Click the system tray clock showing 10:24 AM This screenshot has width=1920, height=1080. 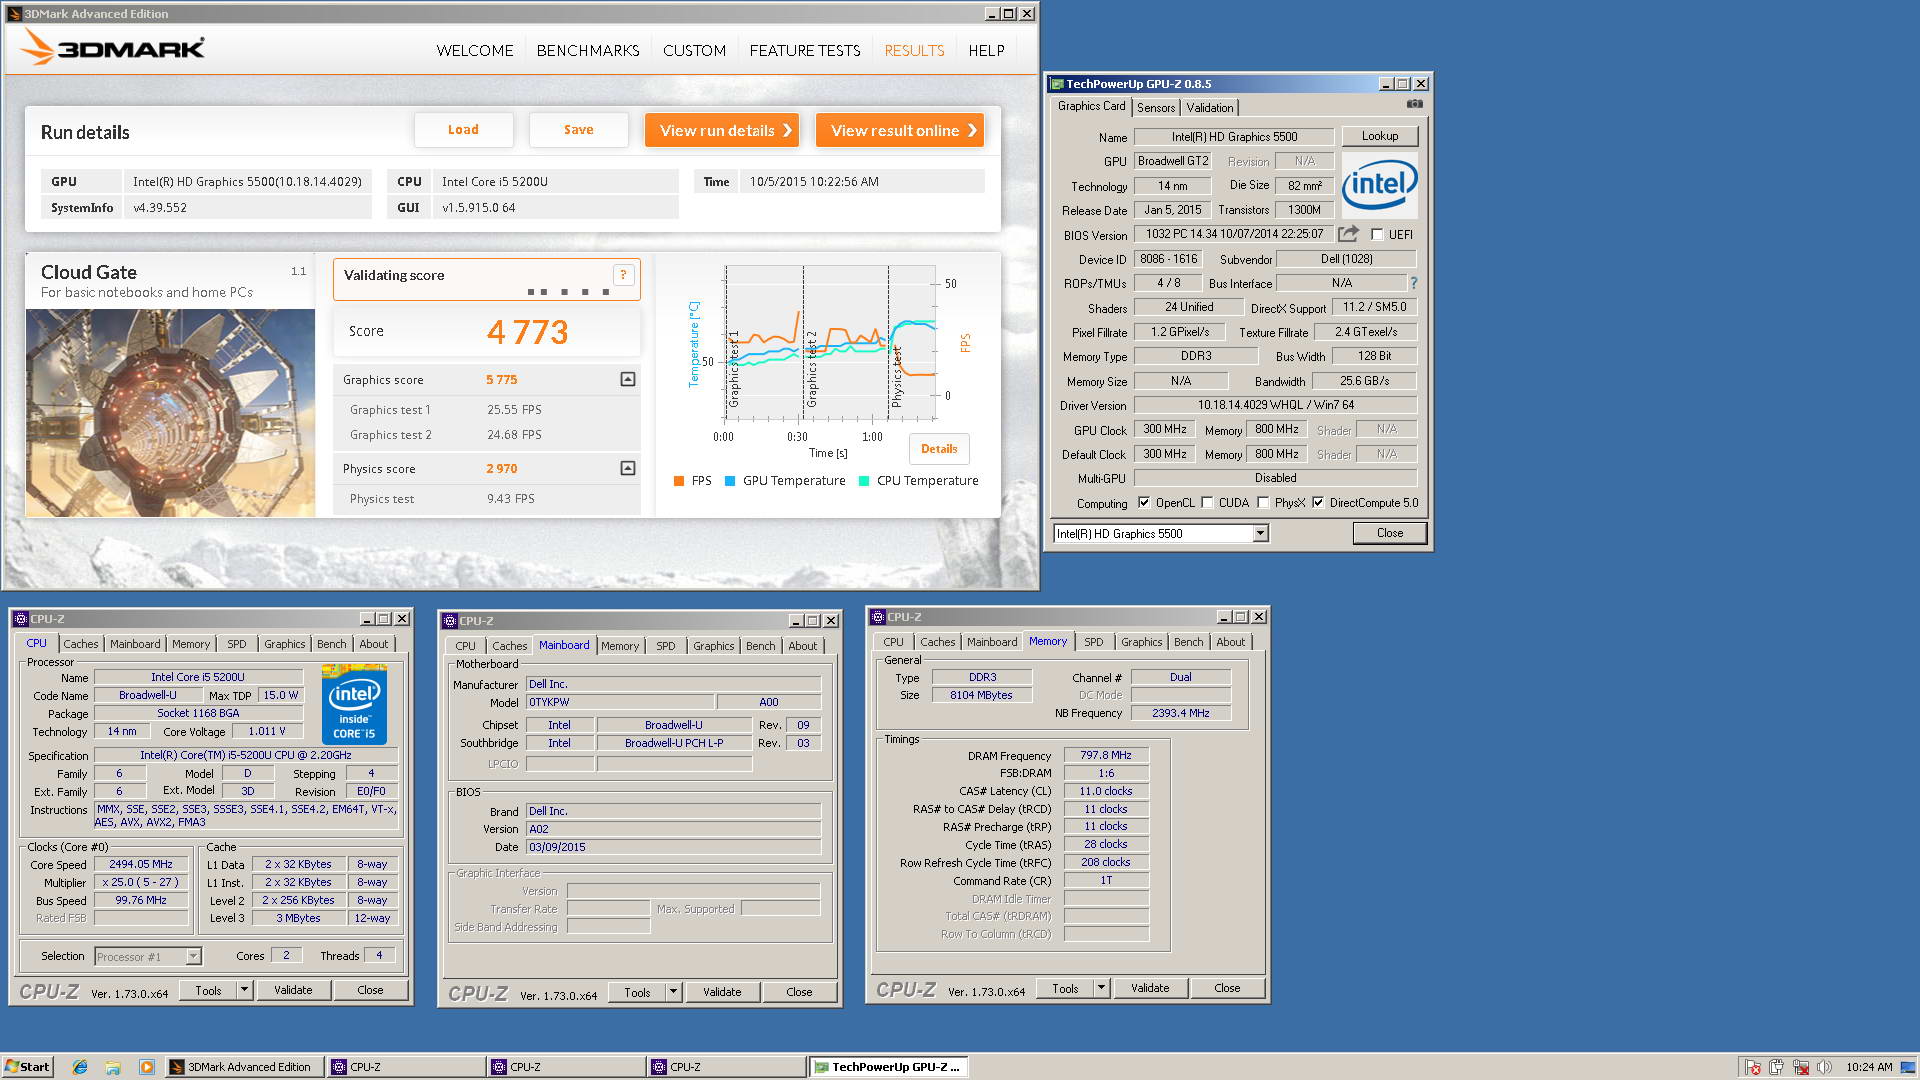click(1869, 1067)
